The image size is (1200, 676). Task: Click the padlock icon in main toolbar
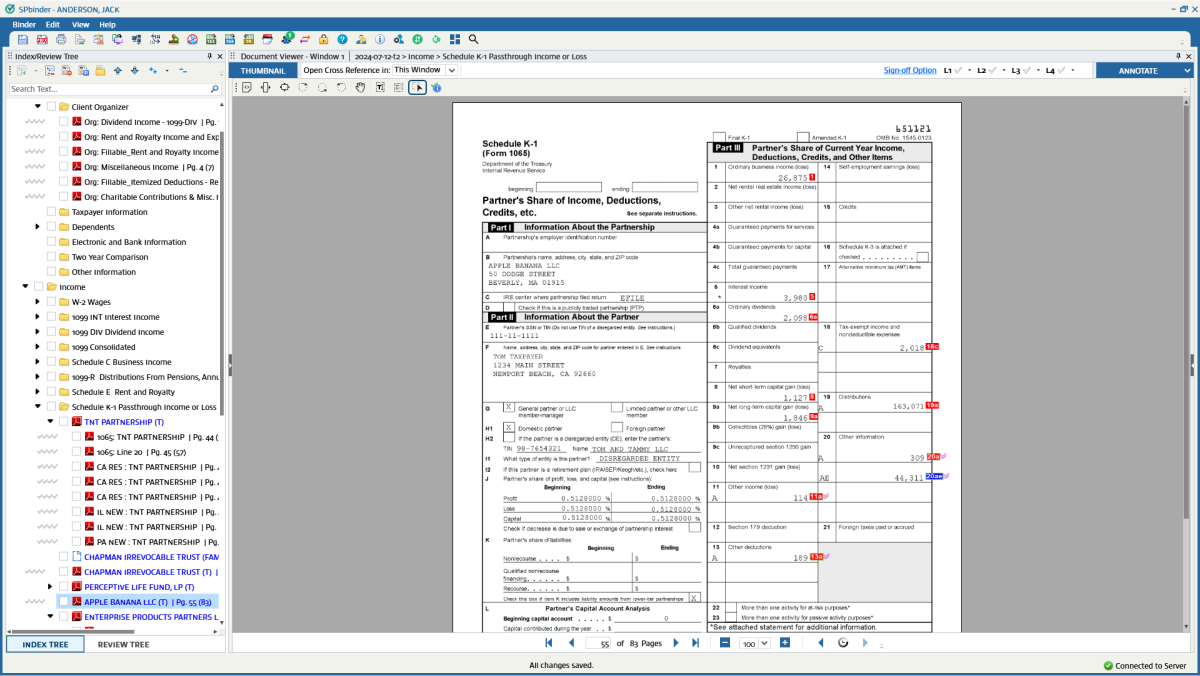pyautogui.click(x=323, y=39)
